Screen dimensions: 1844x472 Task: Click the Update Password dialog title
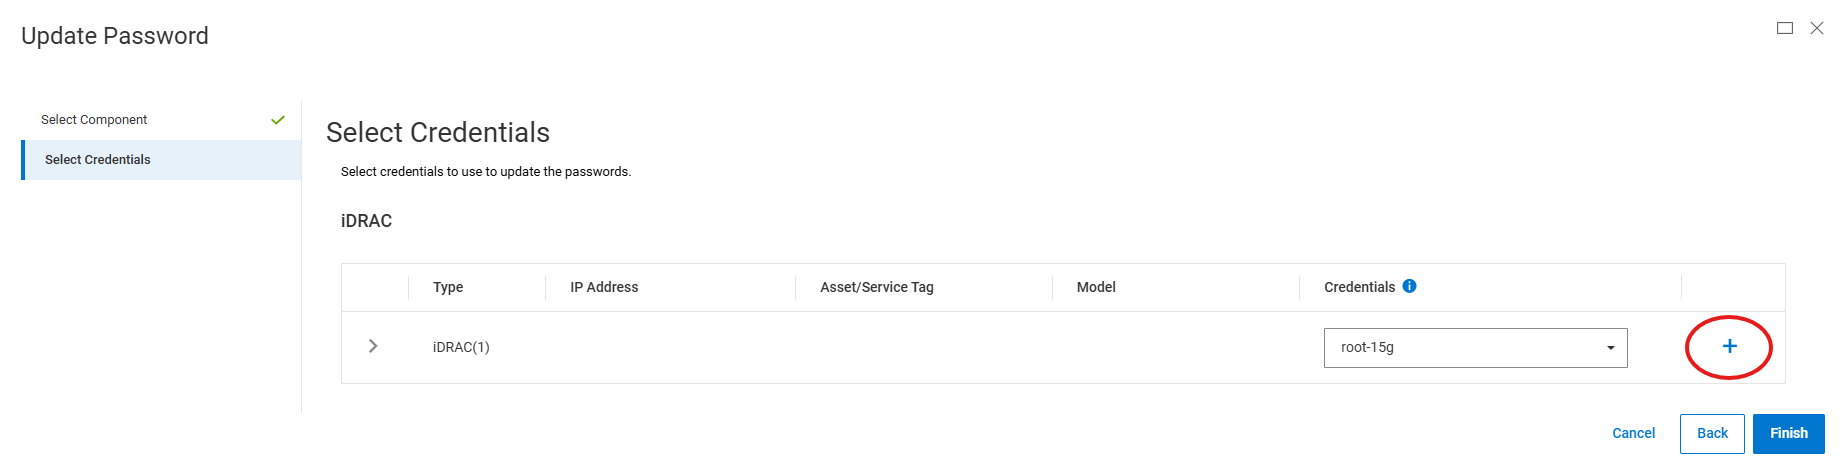click(115, 36)
